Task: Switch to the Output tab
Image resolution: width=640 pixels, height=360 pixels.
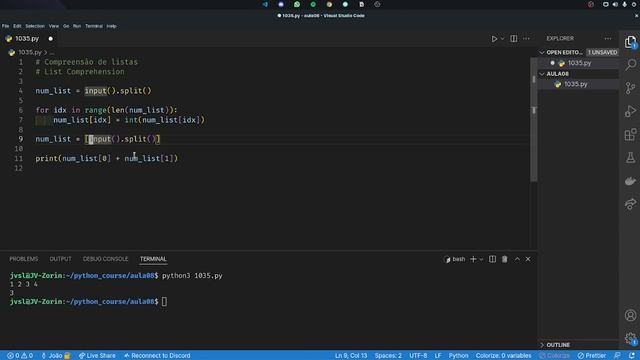Action: coord(60,259)
